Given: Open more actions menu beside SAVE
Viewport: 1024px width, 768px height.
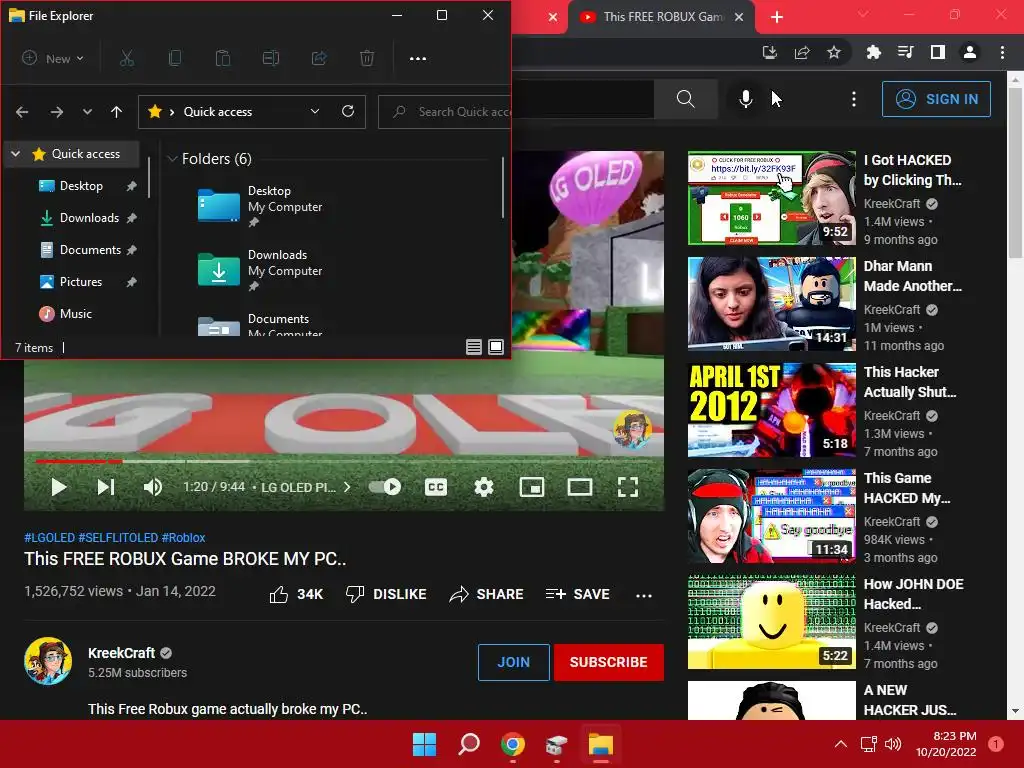Looking at the screenshot, I should click(644, 595).
